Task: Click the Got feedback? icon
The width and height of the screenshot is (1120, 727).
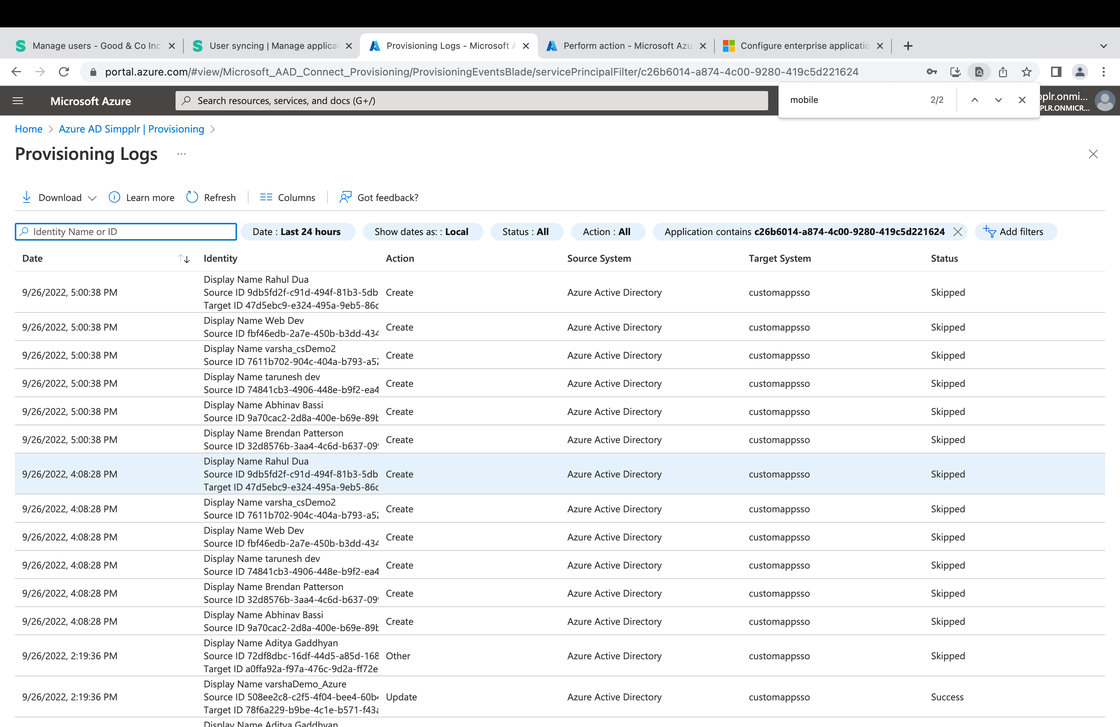Action: point(345,197)
